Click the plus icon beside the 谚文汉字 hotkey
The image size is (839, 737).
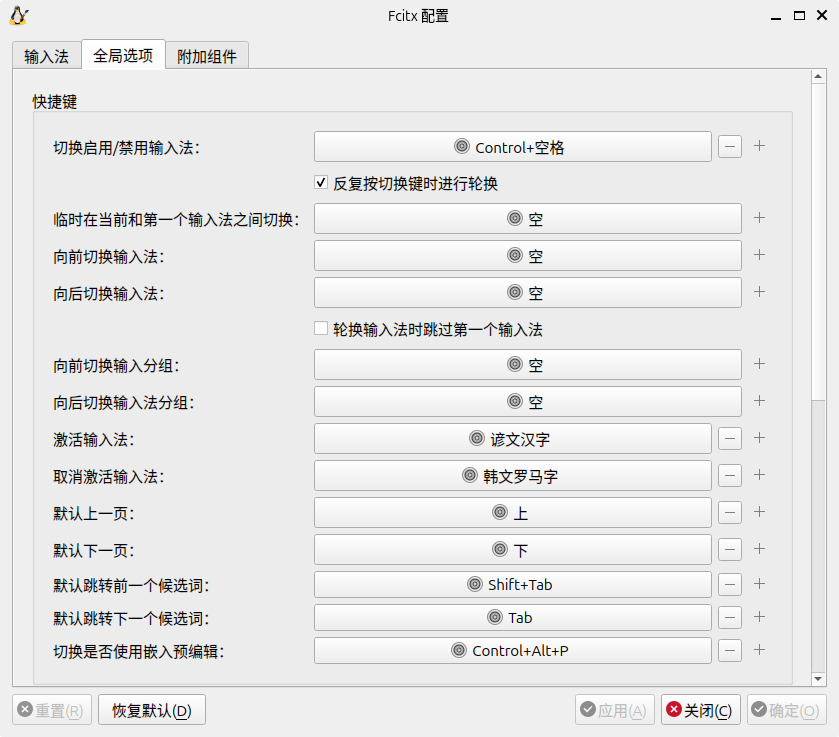coord(759,438)
